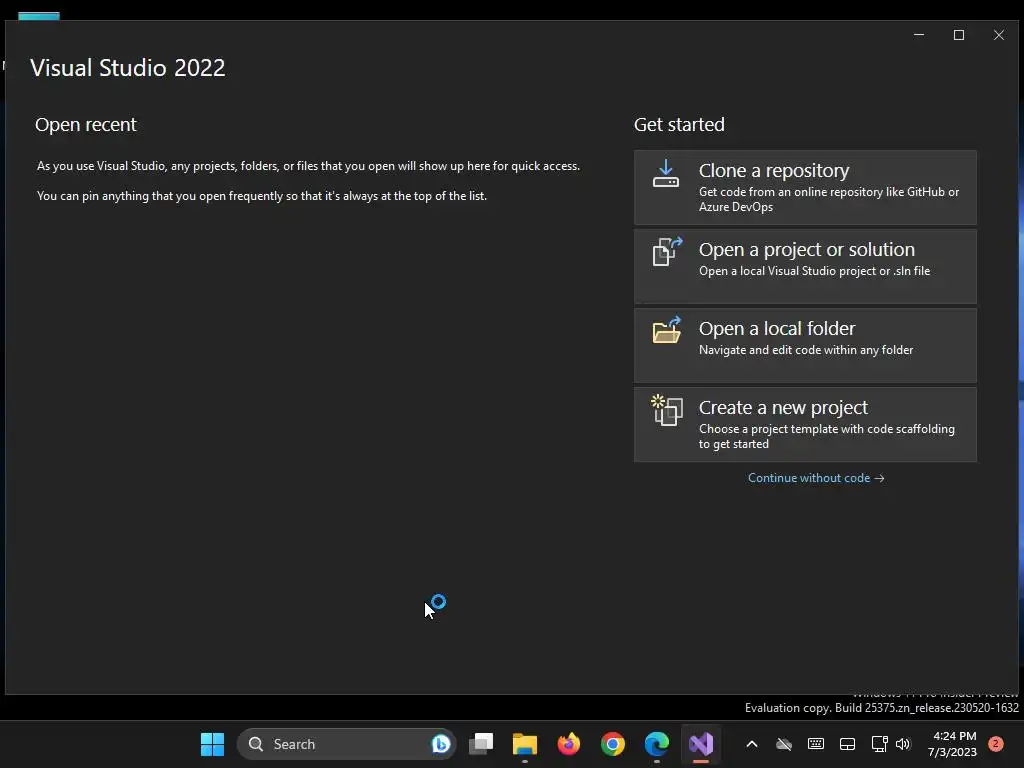Open Task View from the taskbar
The width and height of the screenshot is (1024, 768).
[x=481, y=744]
